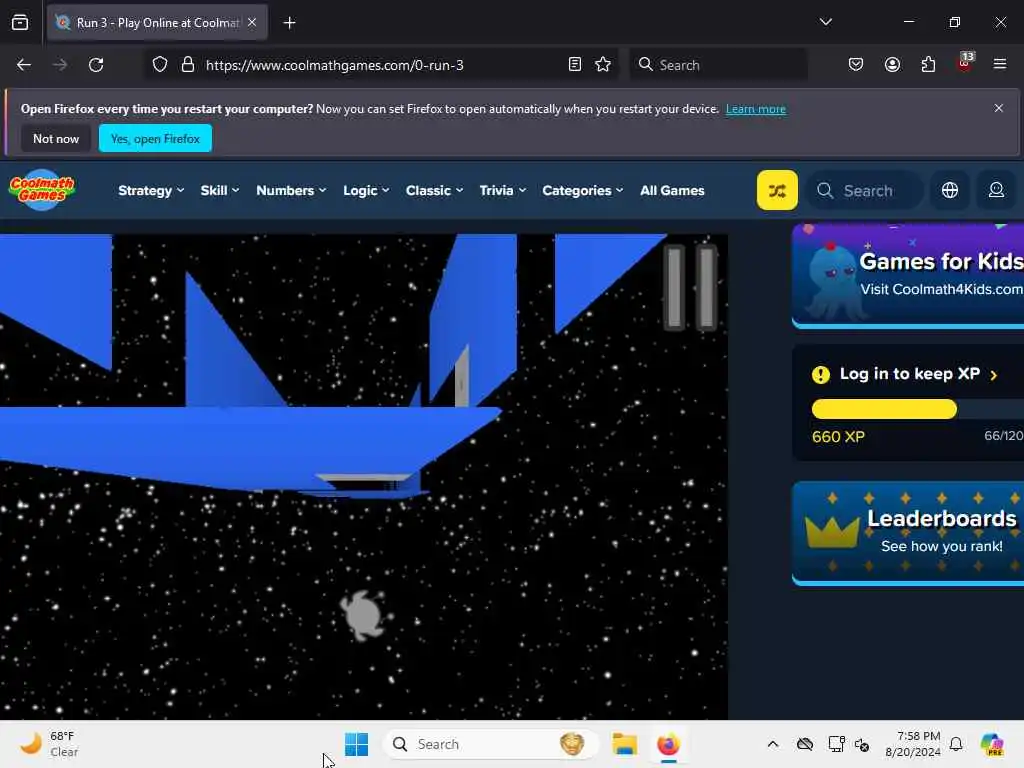The image size is (1024, 768).
Task: Open Firefox account icon in toolbar
Action: click(x=892, y=65)
